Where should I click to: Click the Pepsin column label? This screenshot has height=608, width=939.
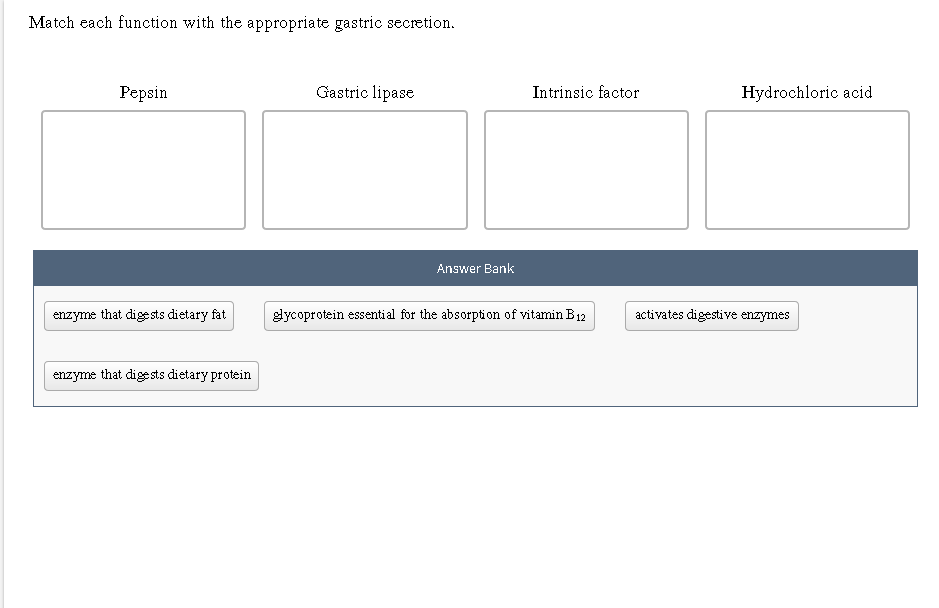point(143,92)
